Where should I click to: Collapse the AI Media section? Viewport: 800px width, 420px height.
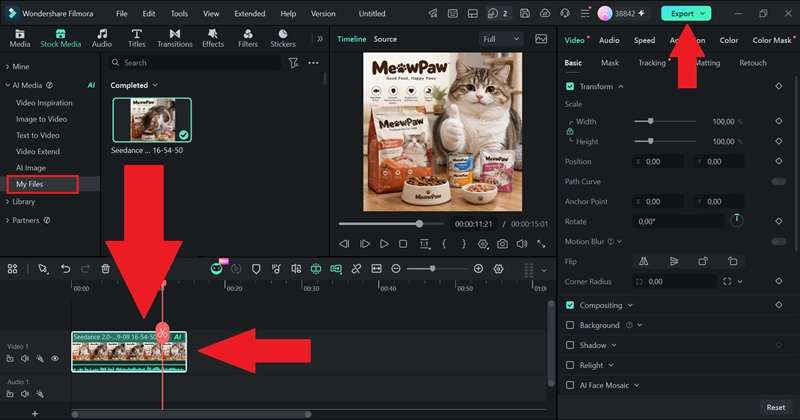[x=8, y=85]
